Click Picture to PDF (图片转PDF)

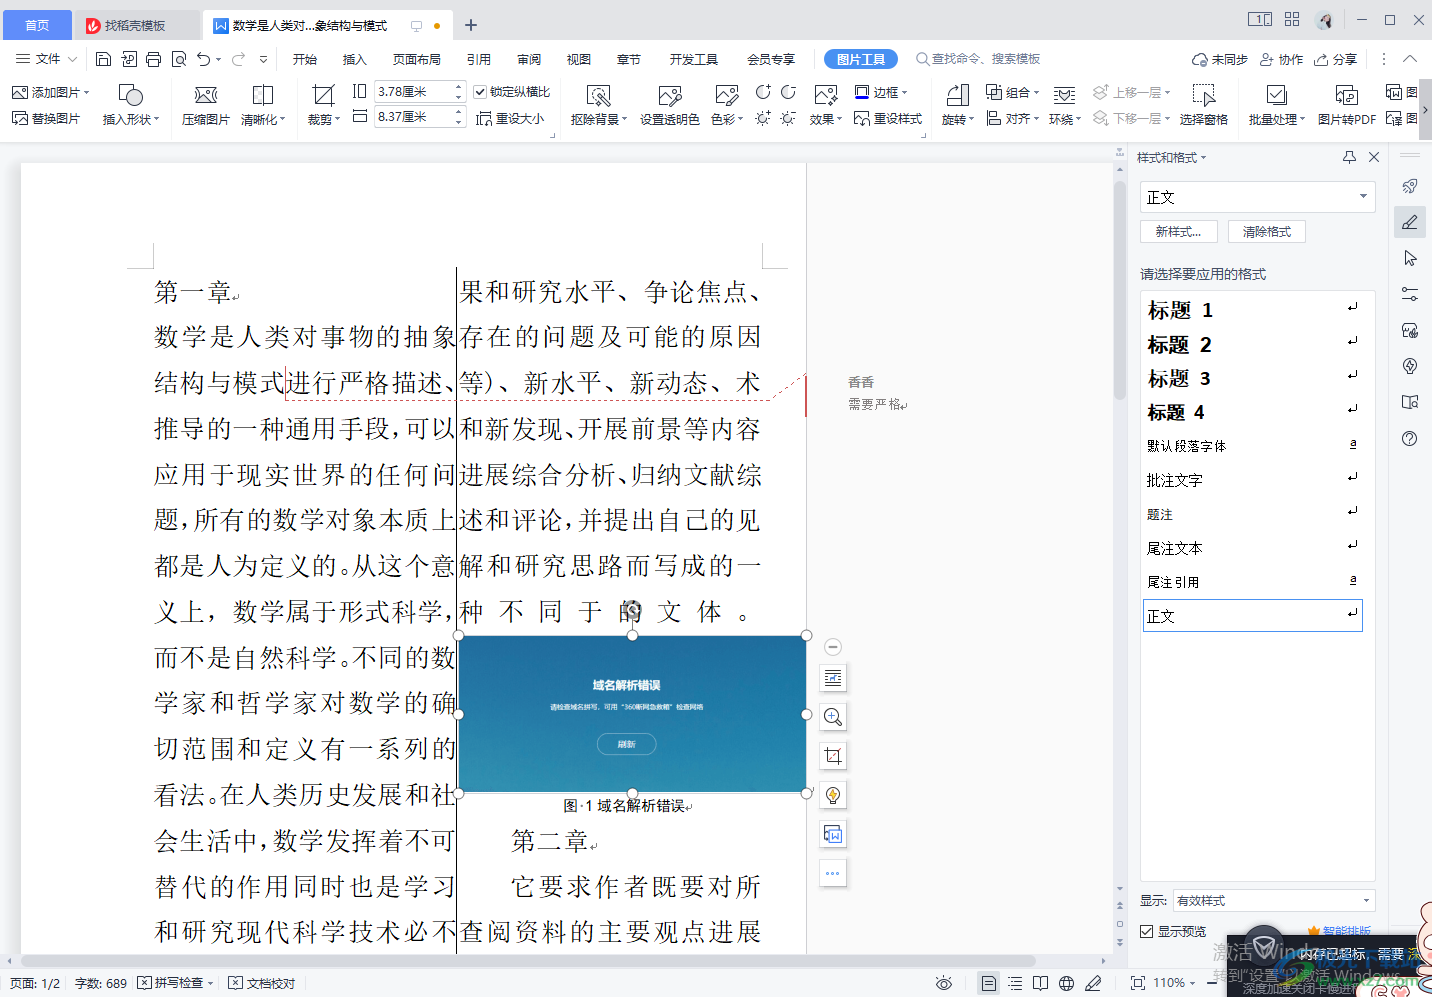point(1347,105)
